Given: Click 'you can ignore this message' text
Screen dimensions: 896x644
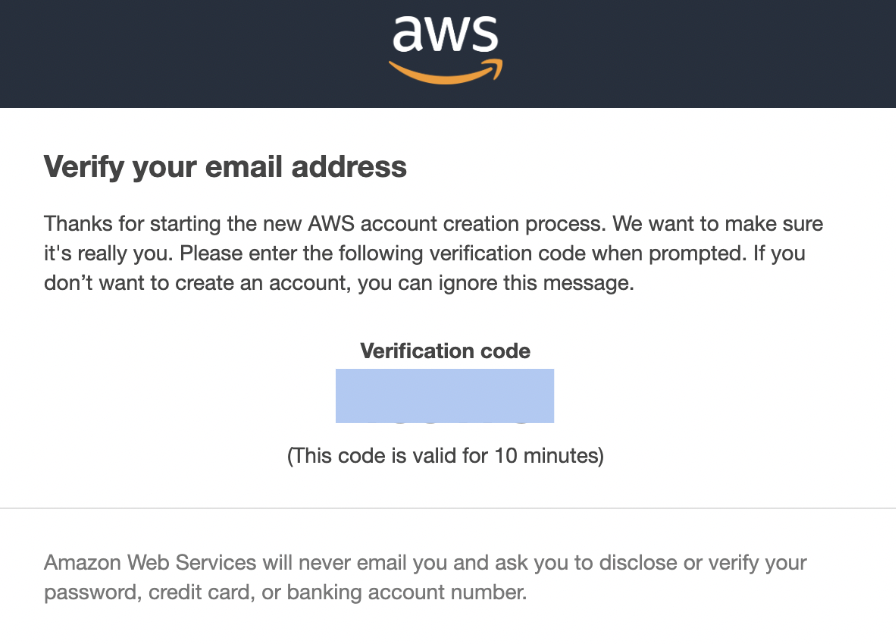Looking at the screenshot, I should (x=496, y=283).
